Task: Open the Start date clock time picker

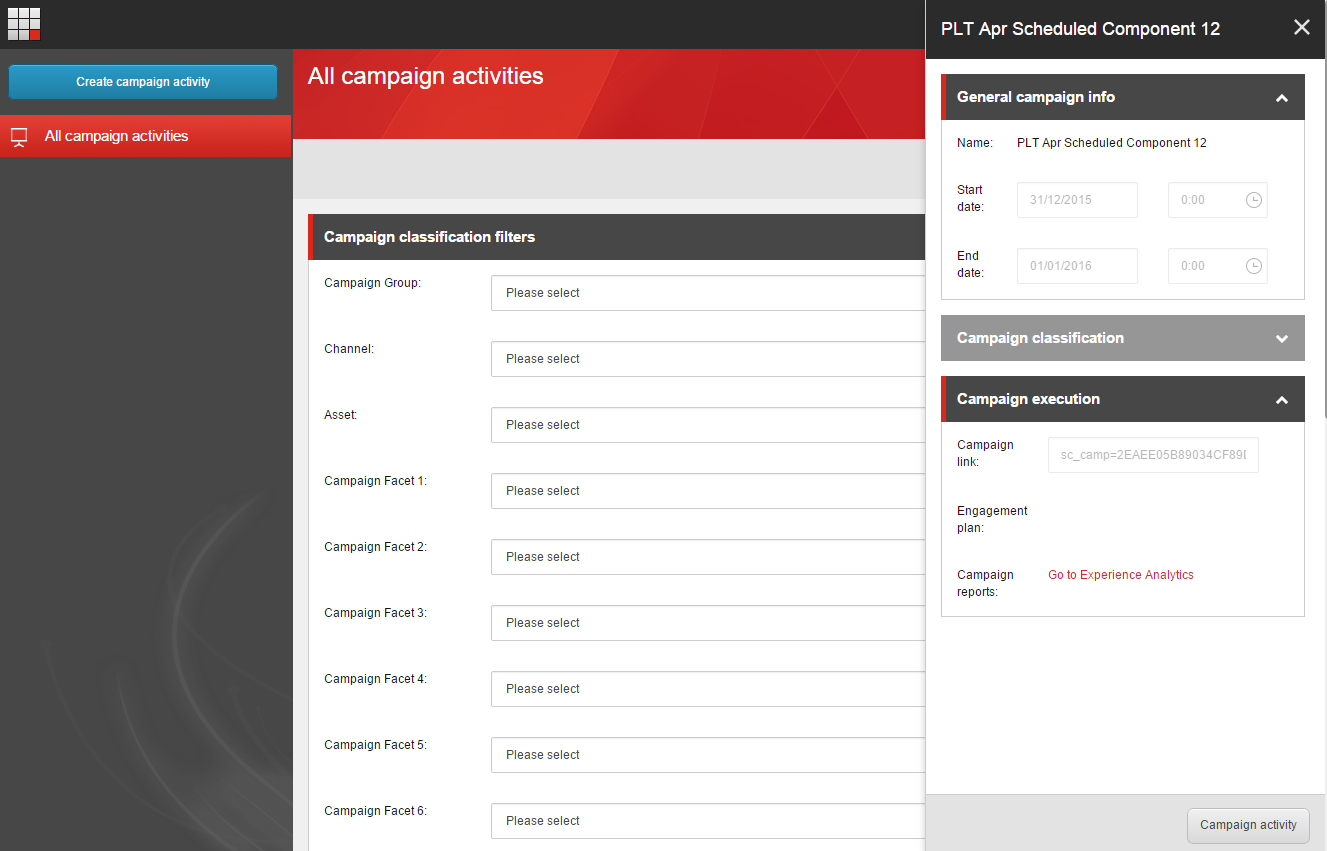Action: 1254,200
